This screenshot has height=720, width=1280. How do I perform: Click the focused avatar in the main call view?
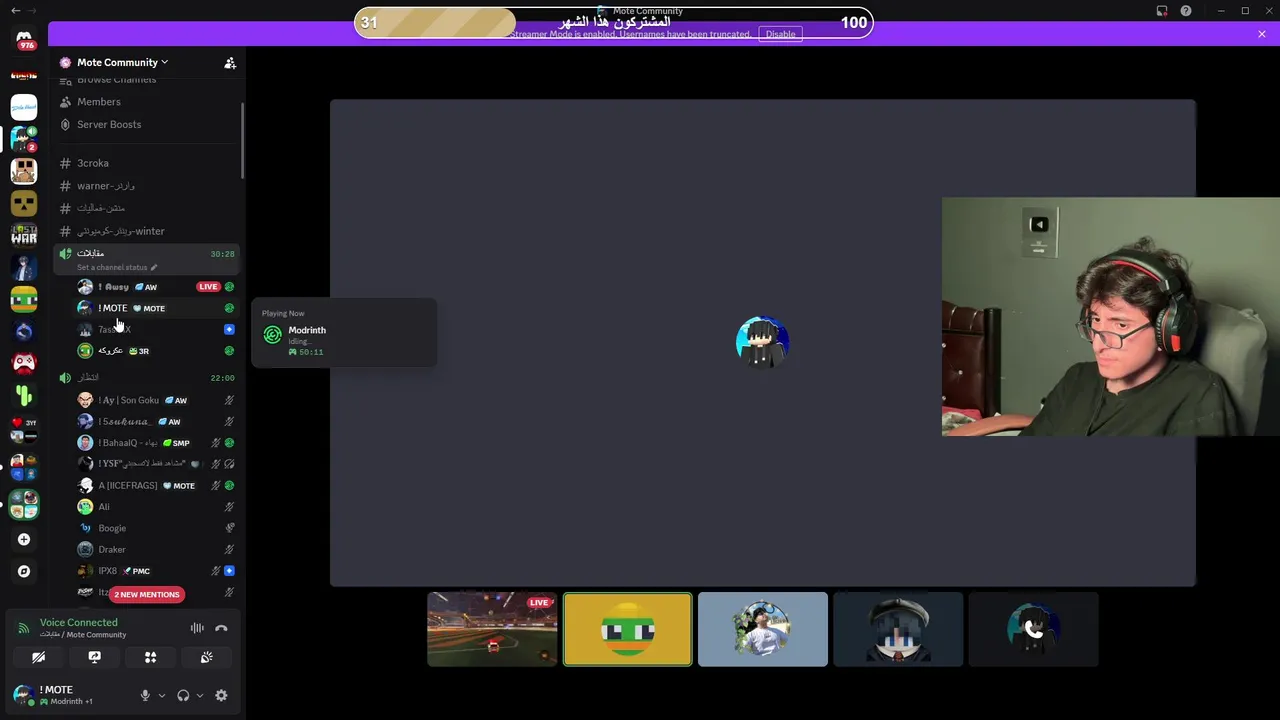point(762,343)
